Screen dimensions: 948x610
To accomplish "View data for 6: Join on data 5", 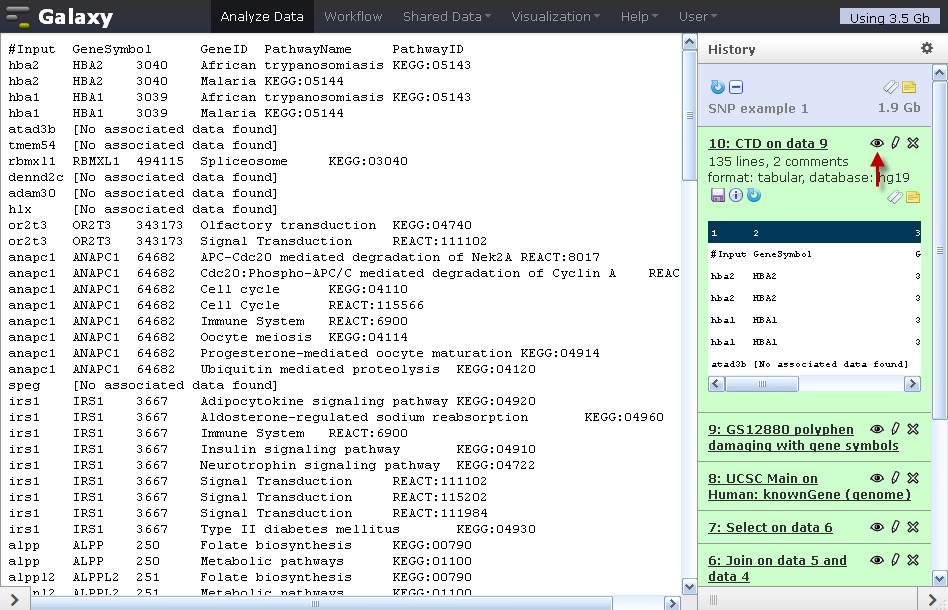I will [x=877, y=560].
